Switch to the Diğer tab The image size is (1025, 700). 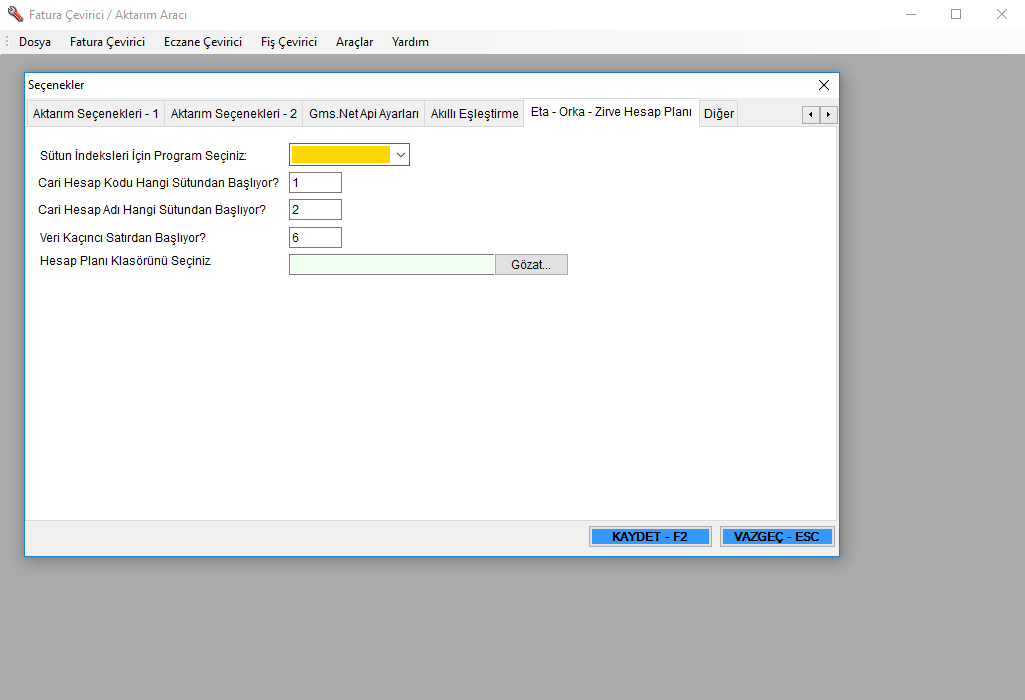[x=718, y=114]
